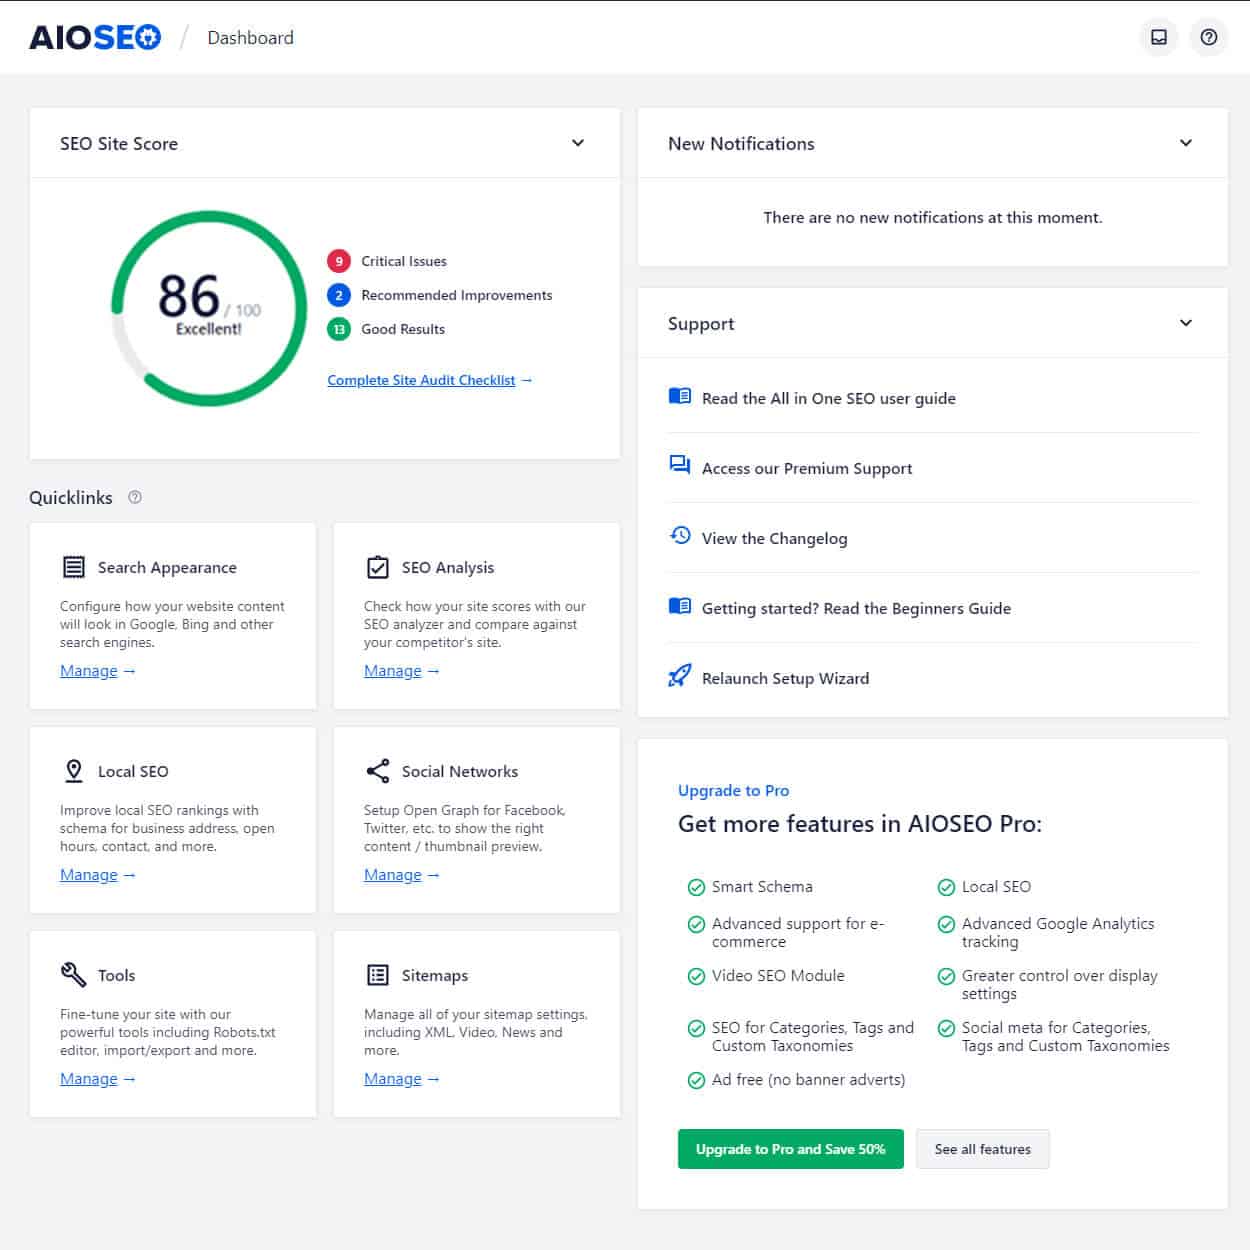This screenshot has height=1250, width=1250.
Task: Access our Premium Support link
Action: coord(807,468)
